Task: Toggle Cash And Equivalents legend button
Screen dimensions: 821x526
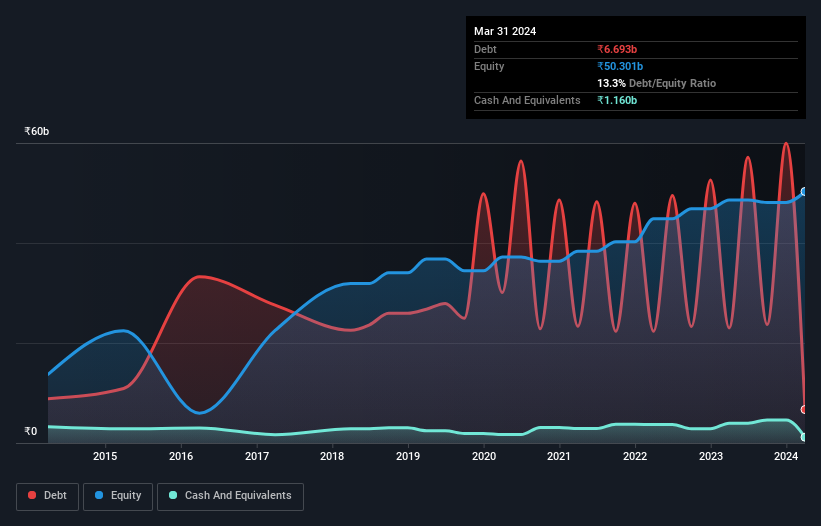Action: (x=230, y=496)
